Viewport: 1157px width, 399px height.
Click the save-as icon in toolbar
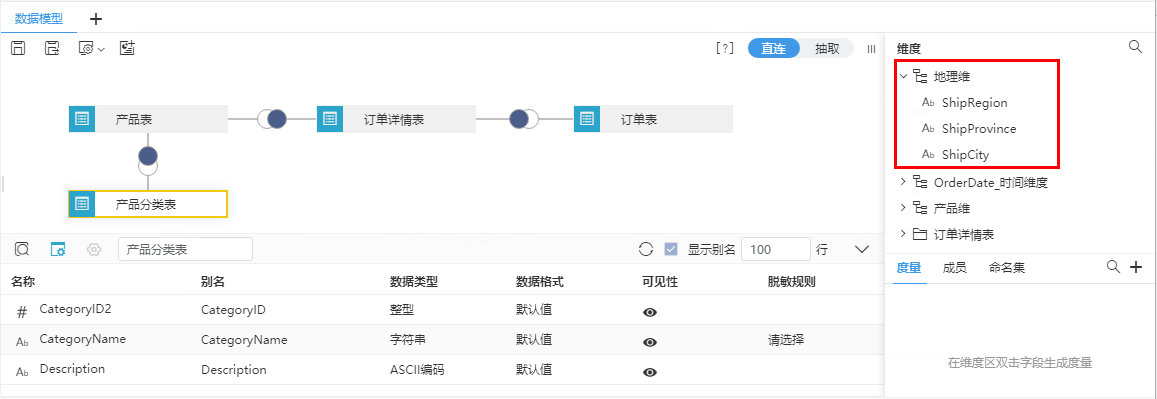coord(52,48)
